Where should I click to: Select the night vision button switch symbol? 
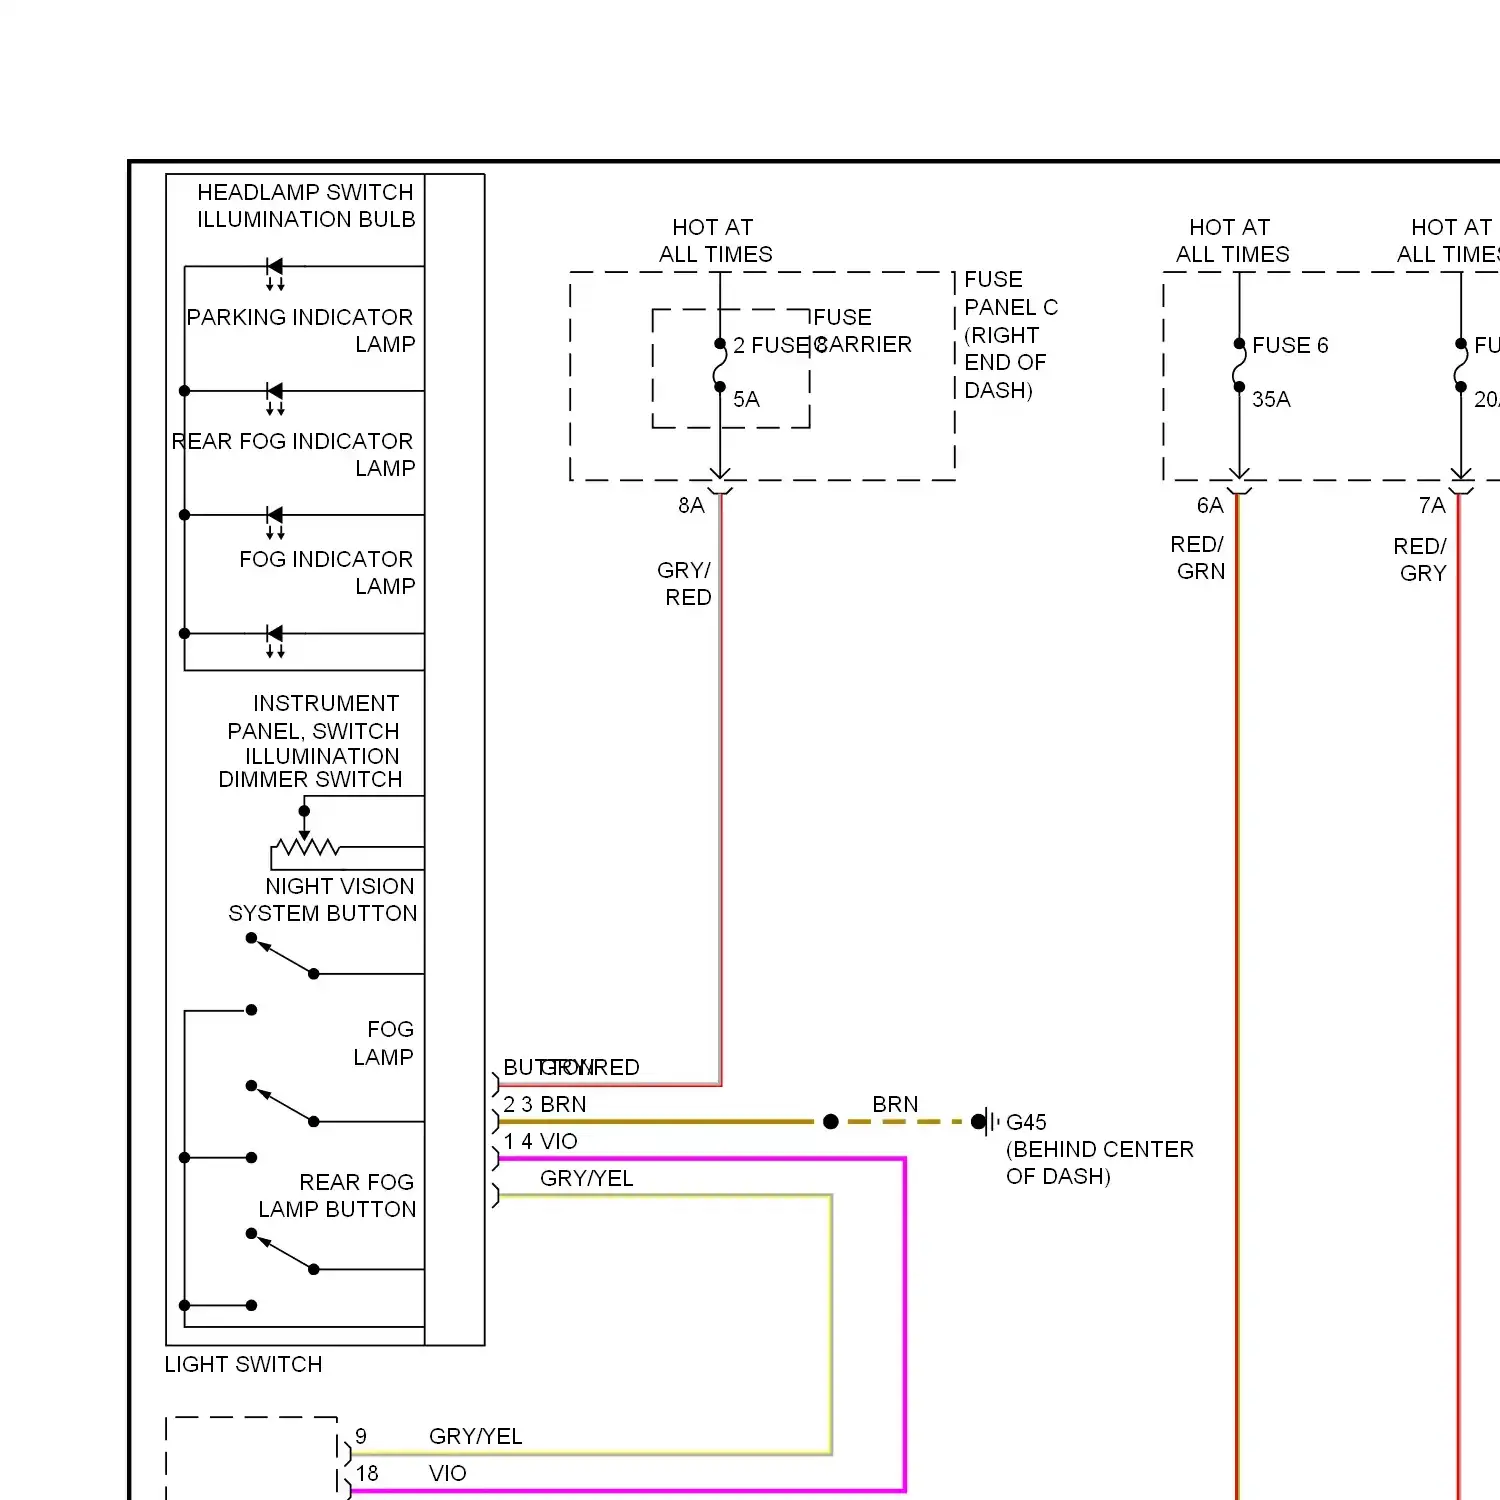coord(283,956)
